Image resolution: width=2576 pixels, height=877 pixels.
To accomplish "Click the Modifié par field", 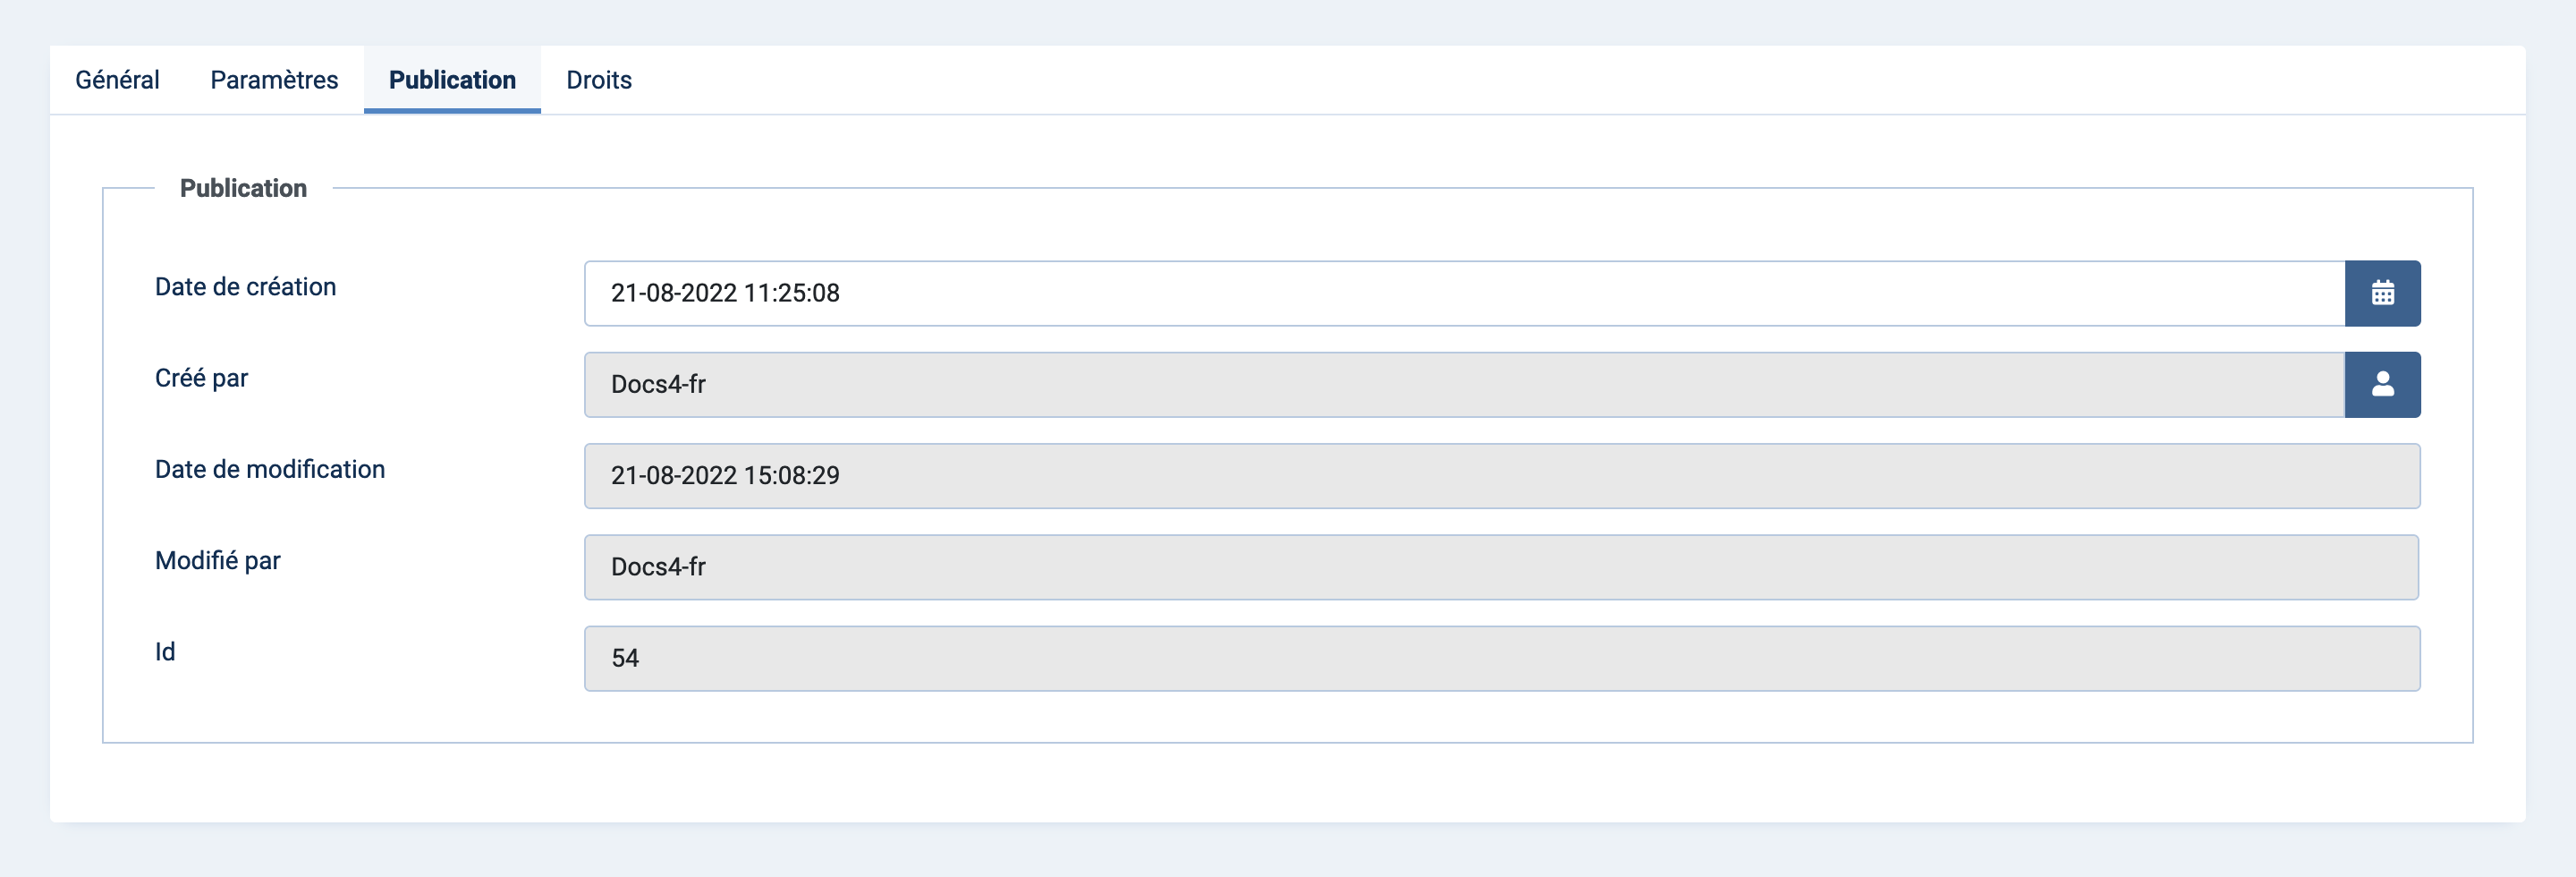I will tap(1502, 567).
